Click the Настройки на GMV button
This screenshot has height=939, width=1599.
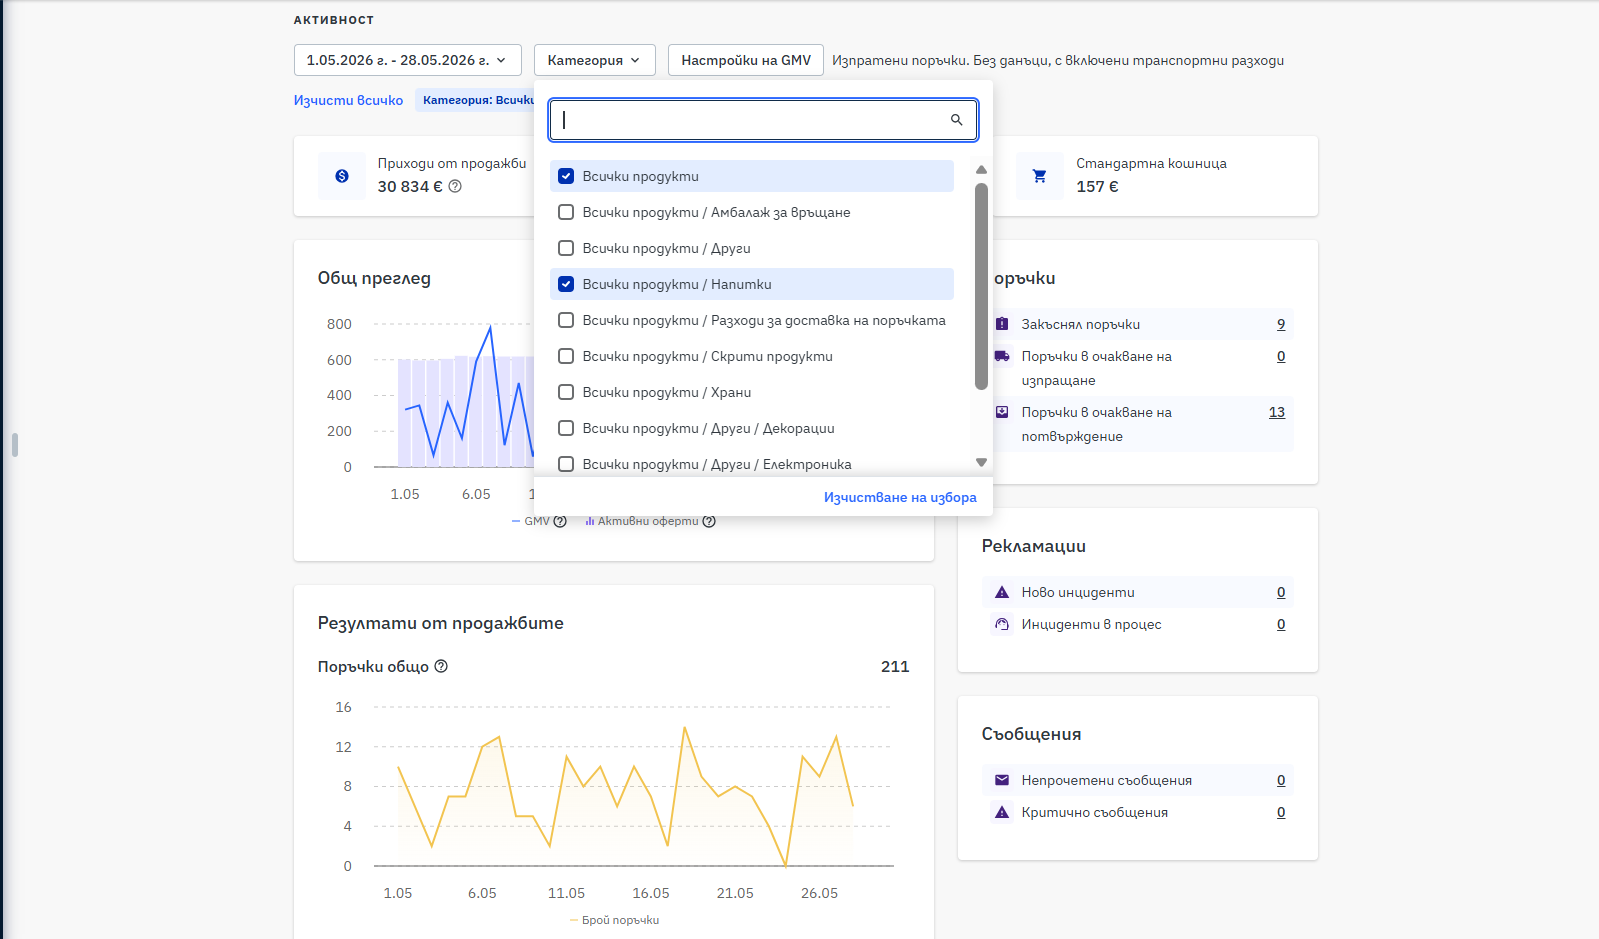pyautogui.click(x=746, y=60)
